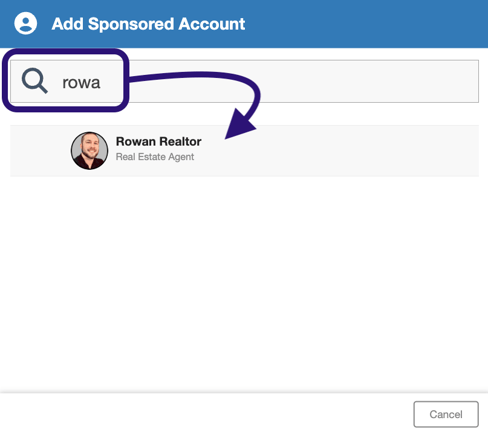Click the typed text 'rowa' in search box

click(x=81, y=82)
